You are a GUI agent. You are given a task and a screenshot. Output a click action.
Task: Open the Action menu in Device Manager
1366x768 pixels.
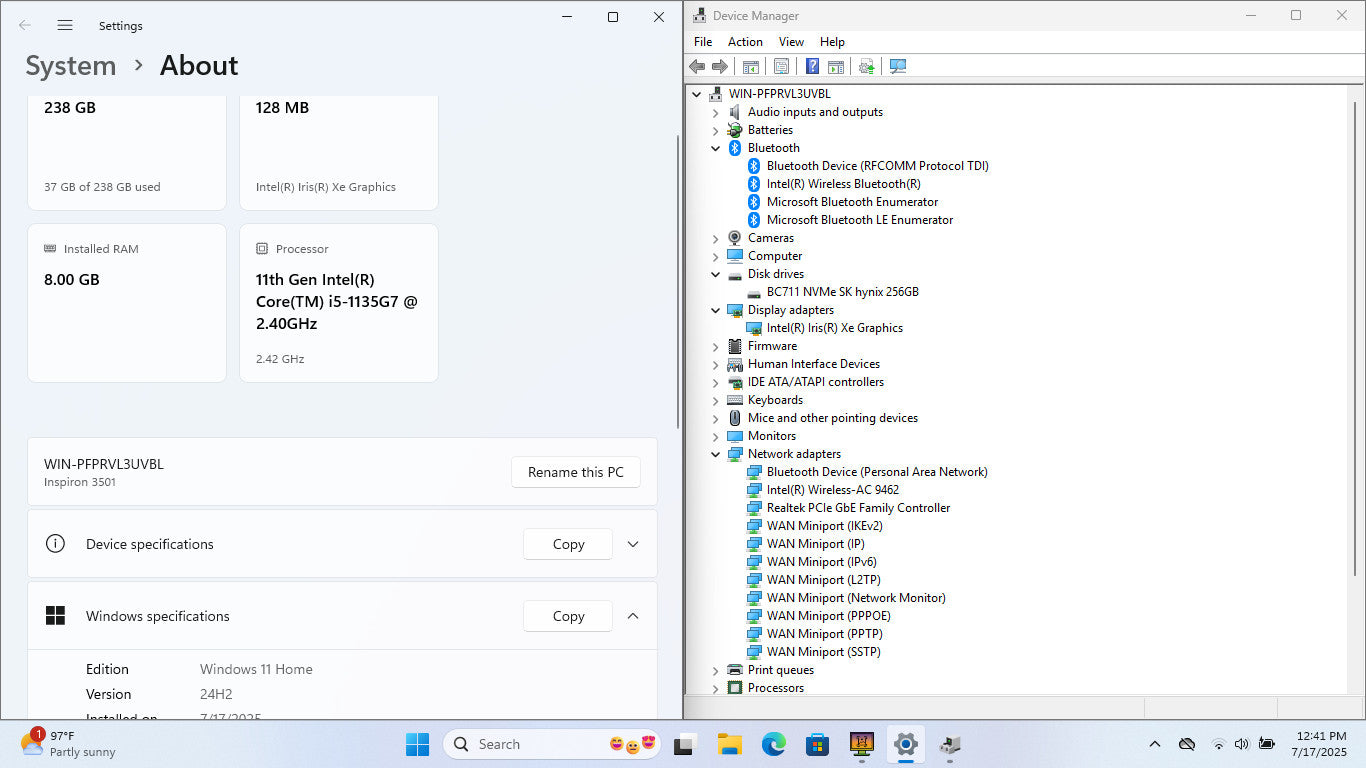pos(745,42)
